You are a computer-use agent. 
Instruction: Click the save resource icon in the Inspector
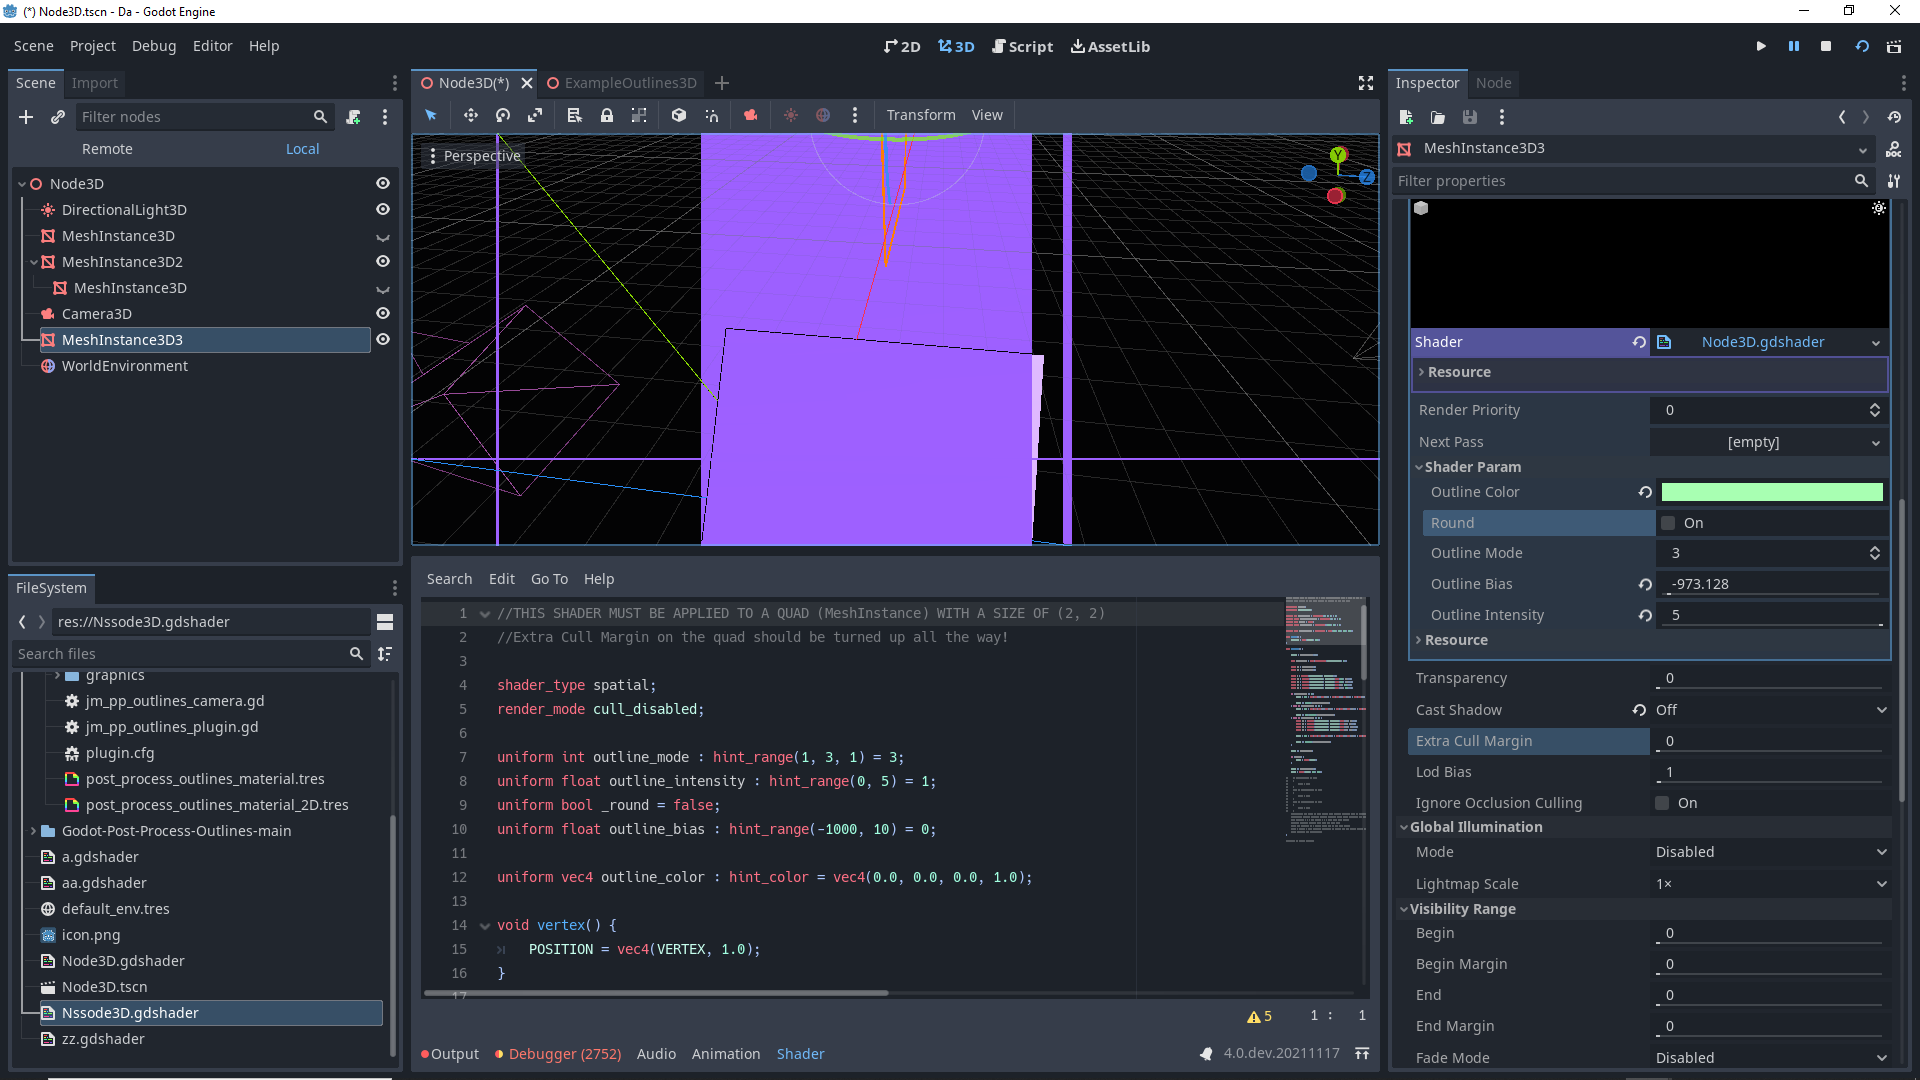pos(1469,117)
